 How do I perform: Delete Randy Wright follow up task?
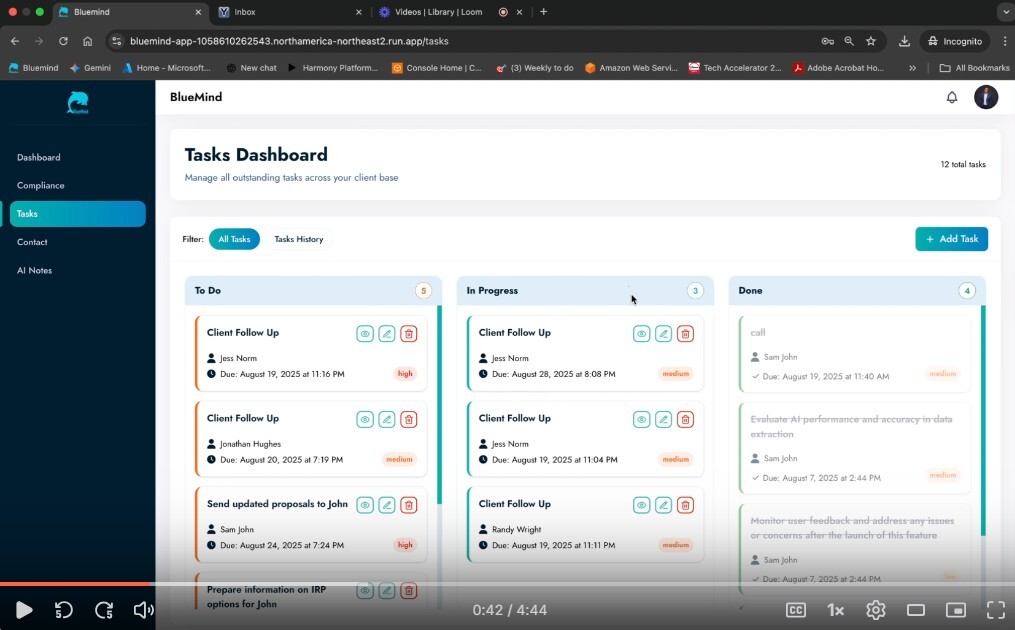tap(685, 505)
